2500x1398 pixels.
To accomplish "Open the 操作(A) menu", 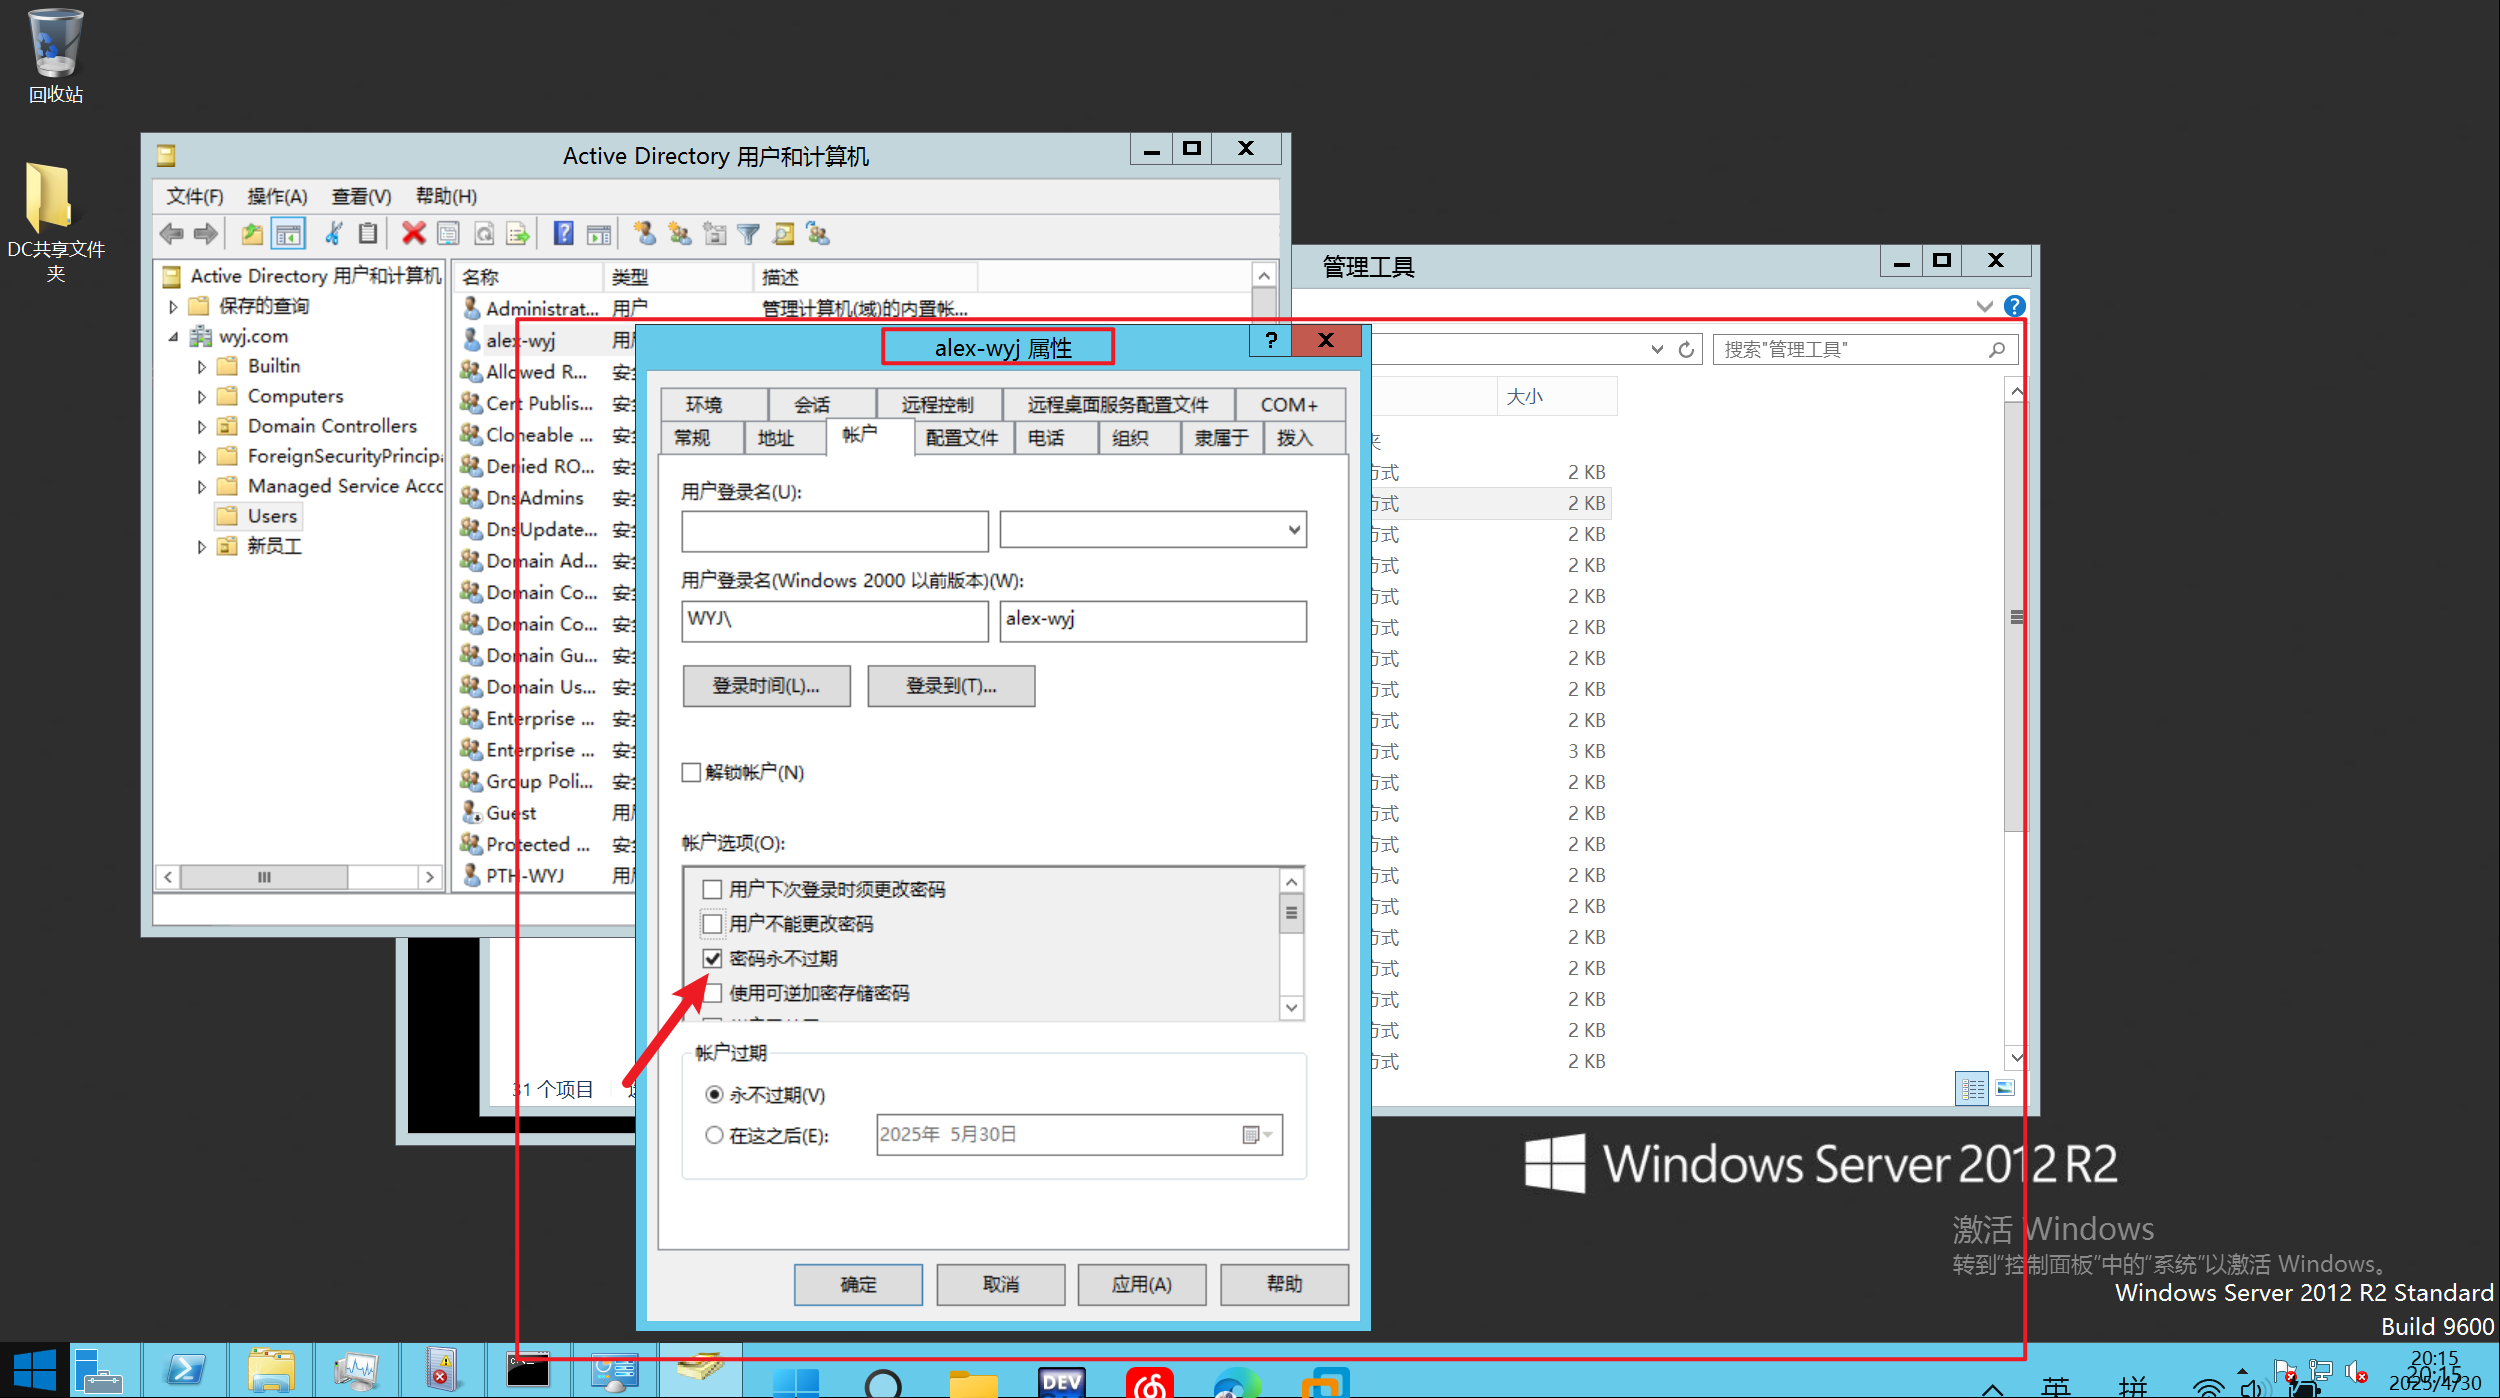I will point(277,197).
